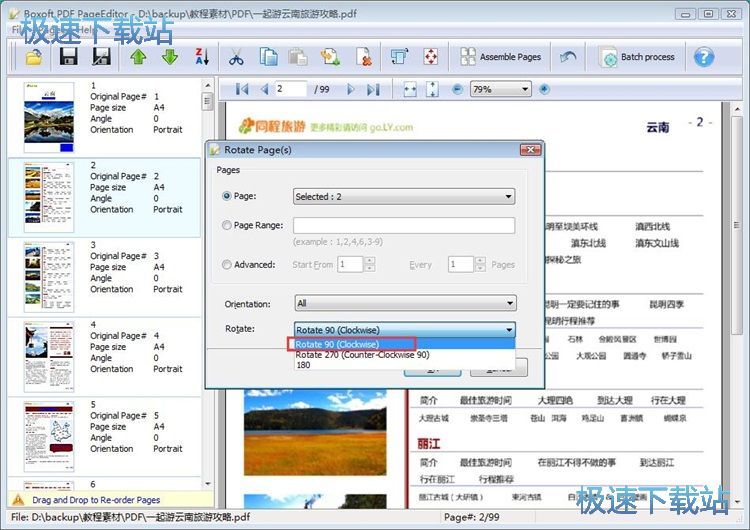Move page down with green arrow
This screenshot has height=530, width=750.
[169, 57]
